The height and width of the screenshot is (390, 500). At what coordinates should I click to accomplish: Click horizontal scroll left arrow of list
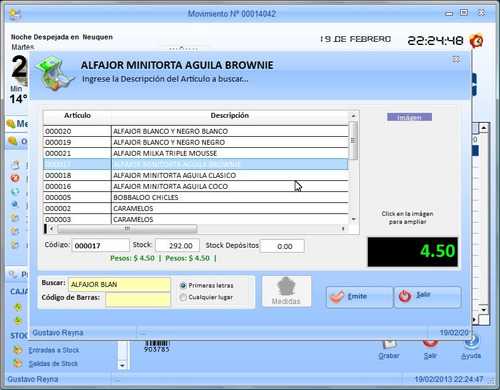tap(51, 229)
